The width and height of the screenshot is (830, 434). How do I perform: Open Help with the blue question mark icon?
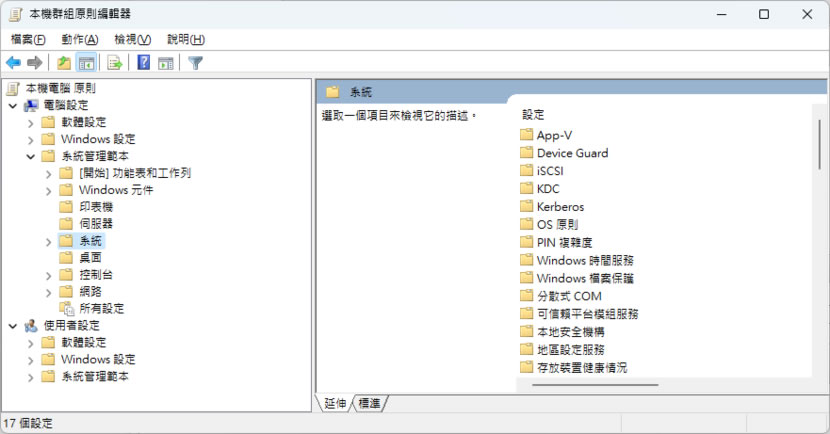[144, 63]
